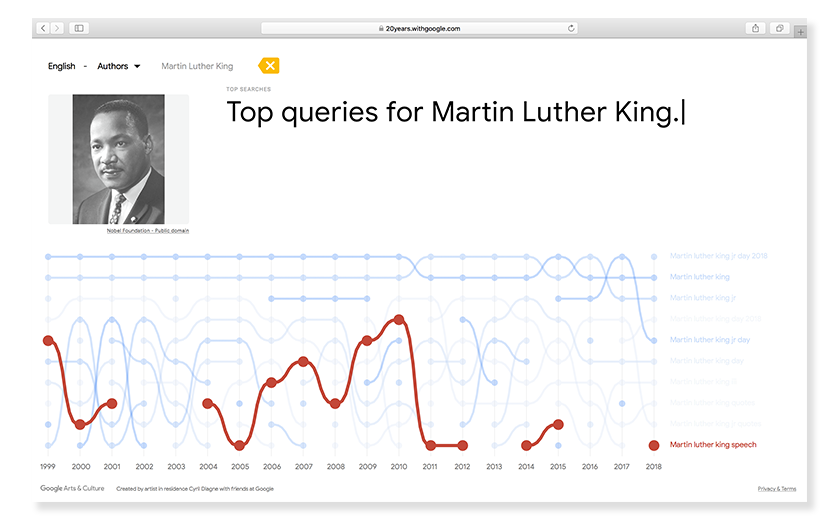Viewport: 840px width, 525px height.
Task: Select the 'Martin luther king speech' query label
Action: pyautogui.click(x=712, y=445)
